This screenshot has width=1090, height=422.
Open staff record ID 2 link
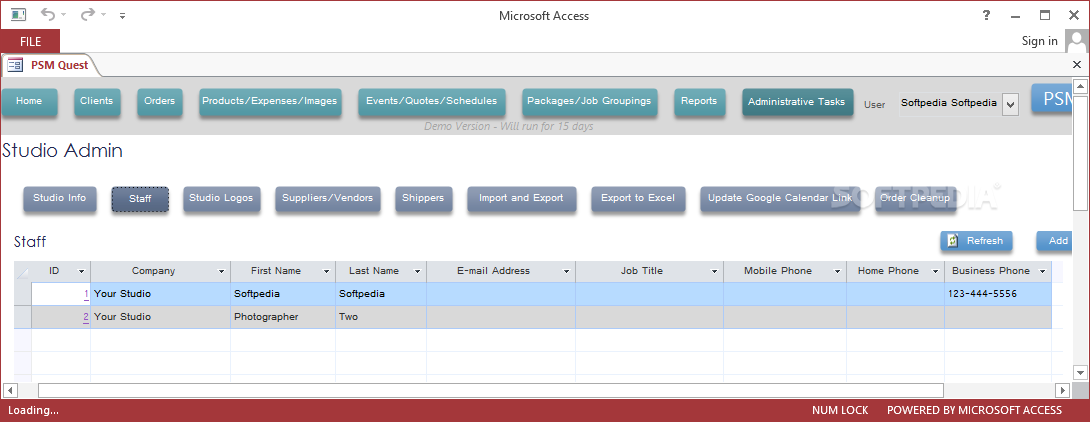[x=86, y=317]
